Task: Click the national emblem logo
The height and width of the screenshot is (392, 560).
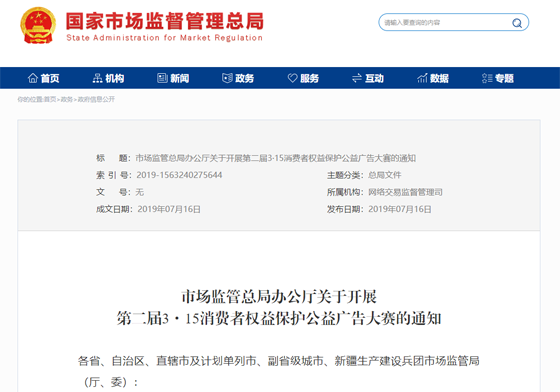Action: pyautogui.click(x=38, y=26)
